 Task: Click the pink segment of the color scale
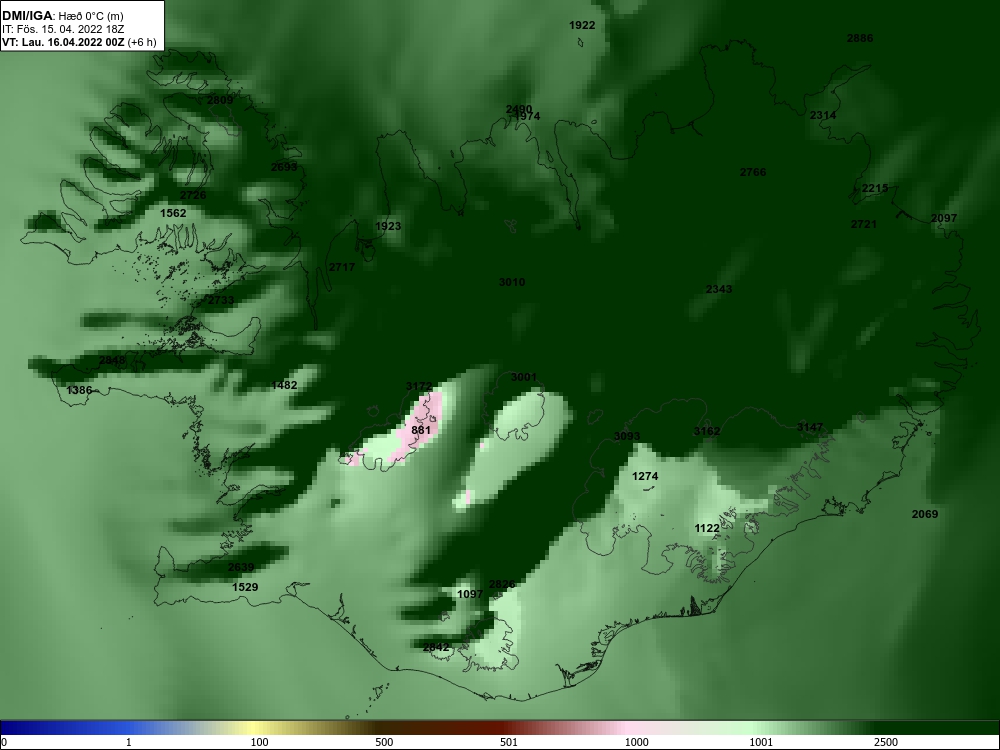pyautogui.click(x=628, y=728)
